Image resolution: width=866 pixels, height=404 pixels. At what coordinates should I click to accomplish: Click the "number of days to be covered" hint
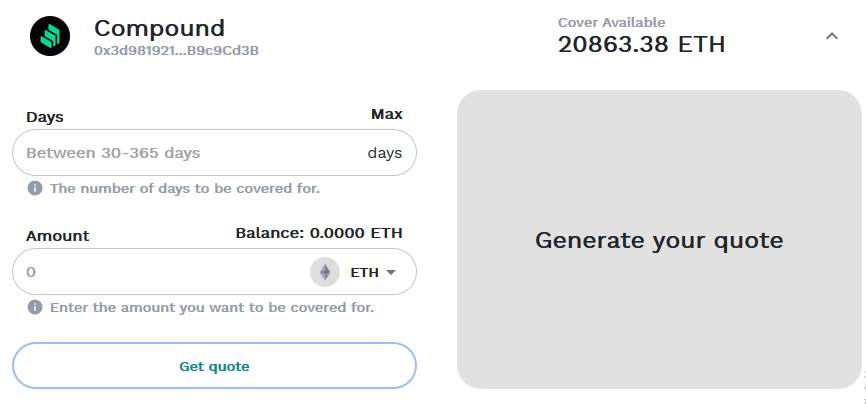coord(185,188)
